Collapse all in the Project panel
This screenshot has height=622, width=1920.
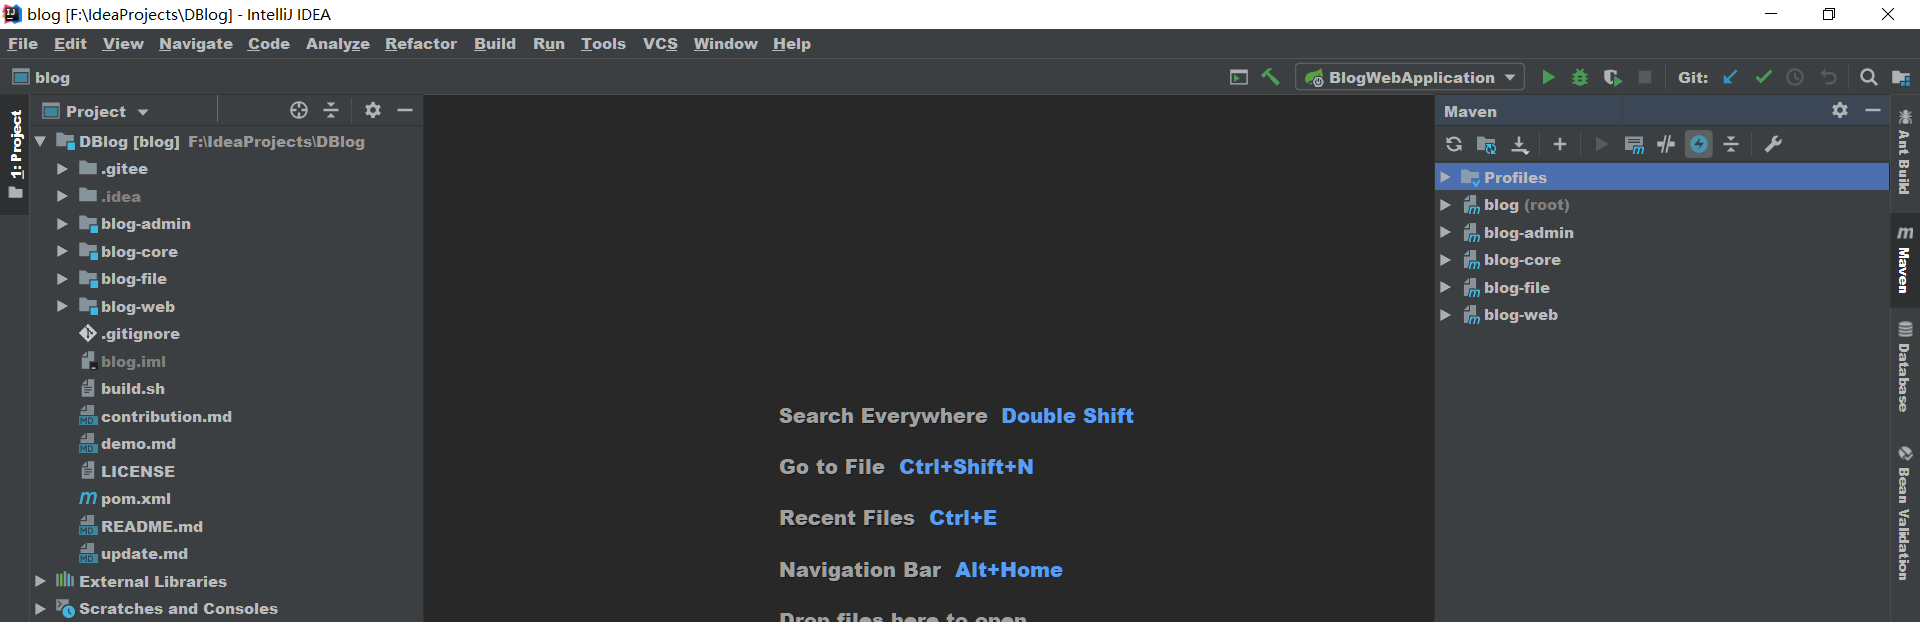click(331, 110)
